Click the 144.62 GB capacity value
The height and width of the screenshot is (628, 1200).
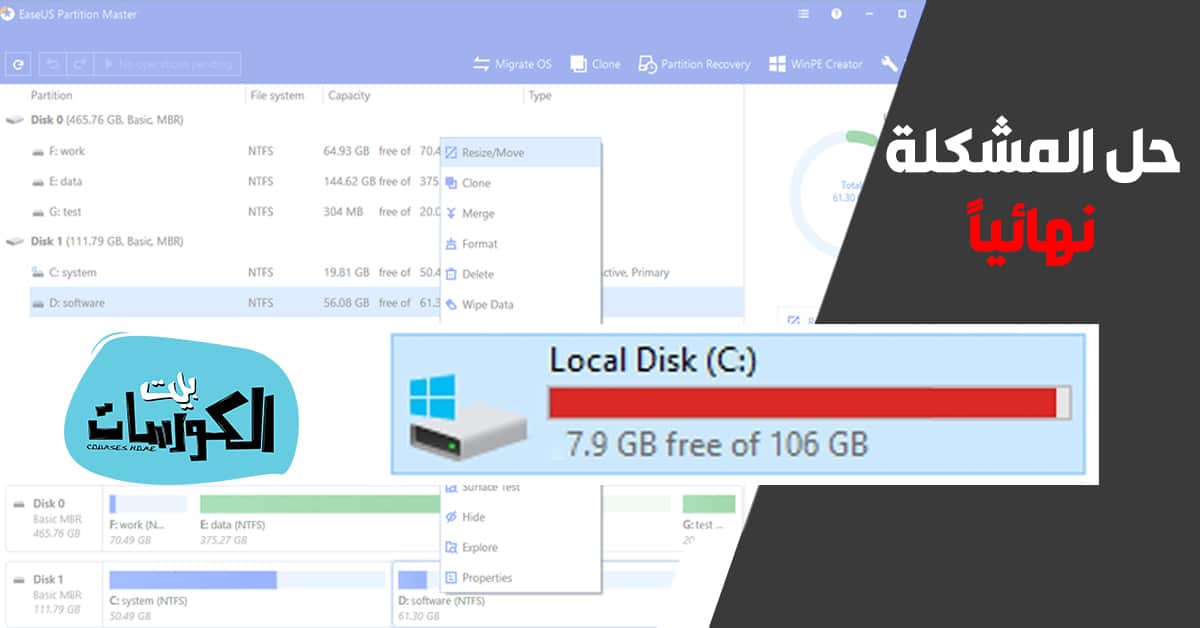click(x=349, y=181)
